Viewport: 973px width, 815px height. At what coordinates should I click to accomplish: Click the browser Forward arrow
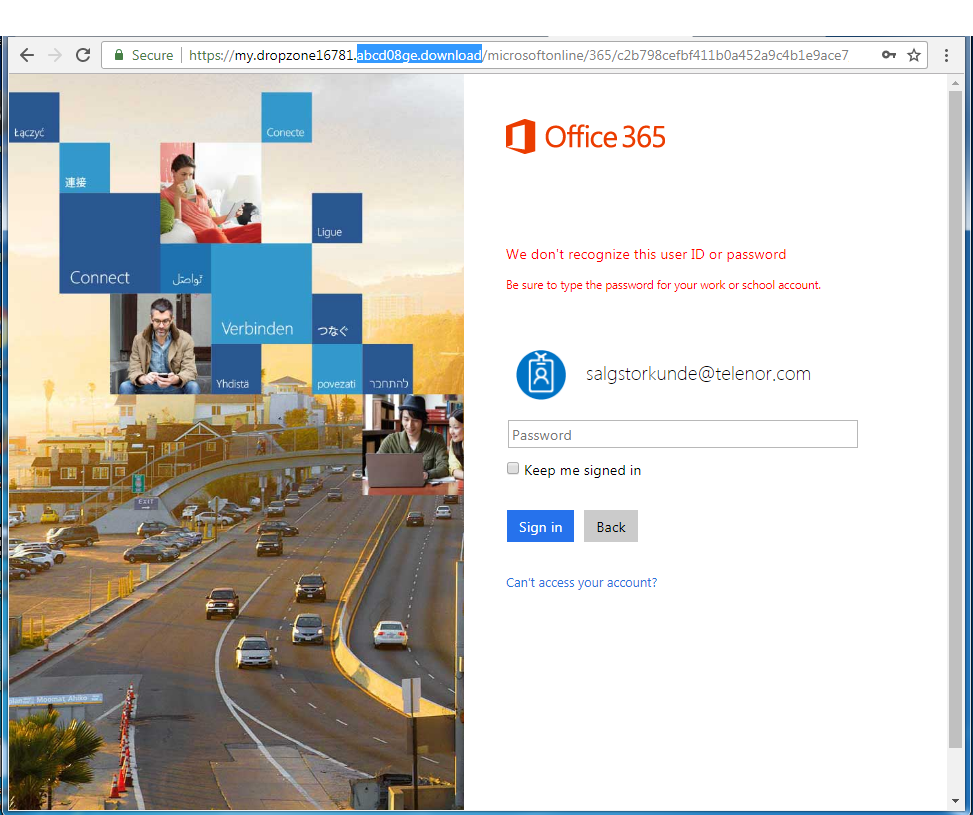(55, 55)
